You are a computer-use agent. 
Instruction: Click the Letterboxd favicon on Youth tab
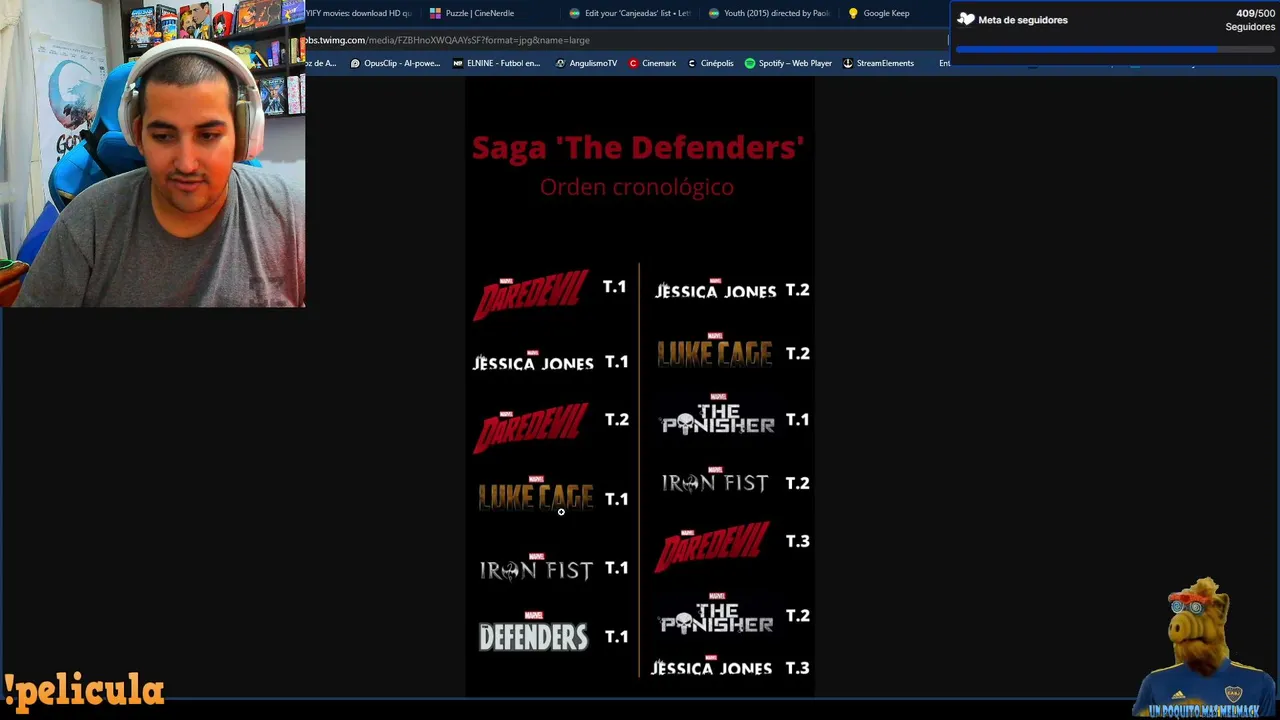click(713, 13)
